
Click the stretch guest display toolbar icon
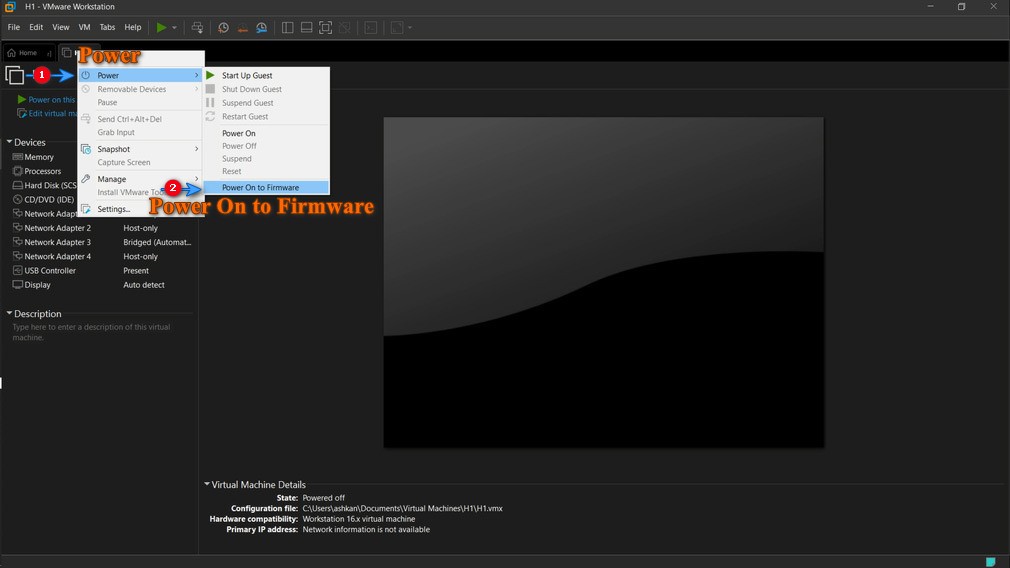[x=397, y=28]
